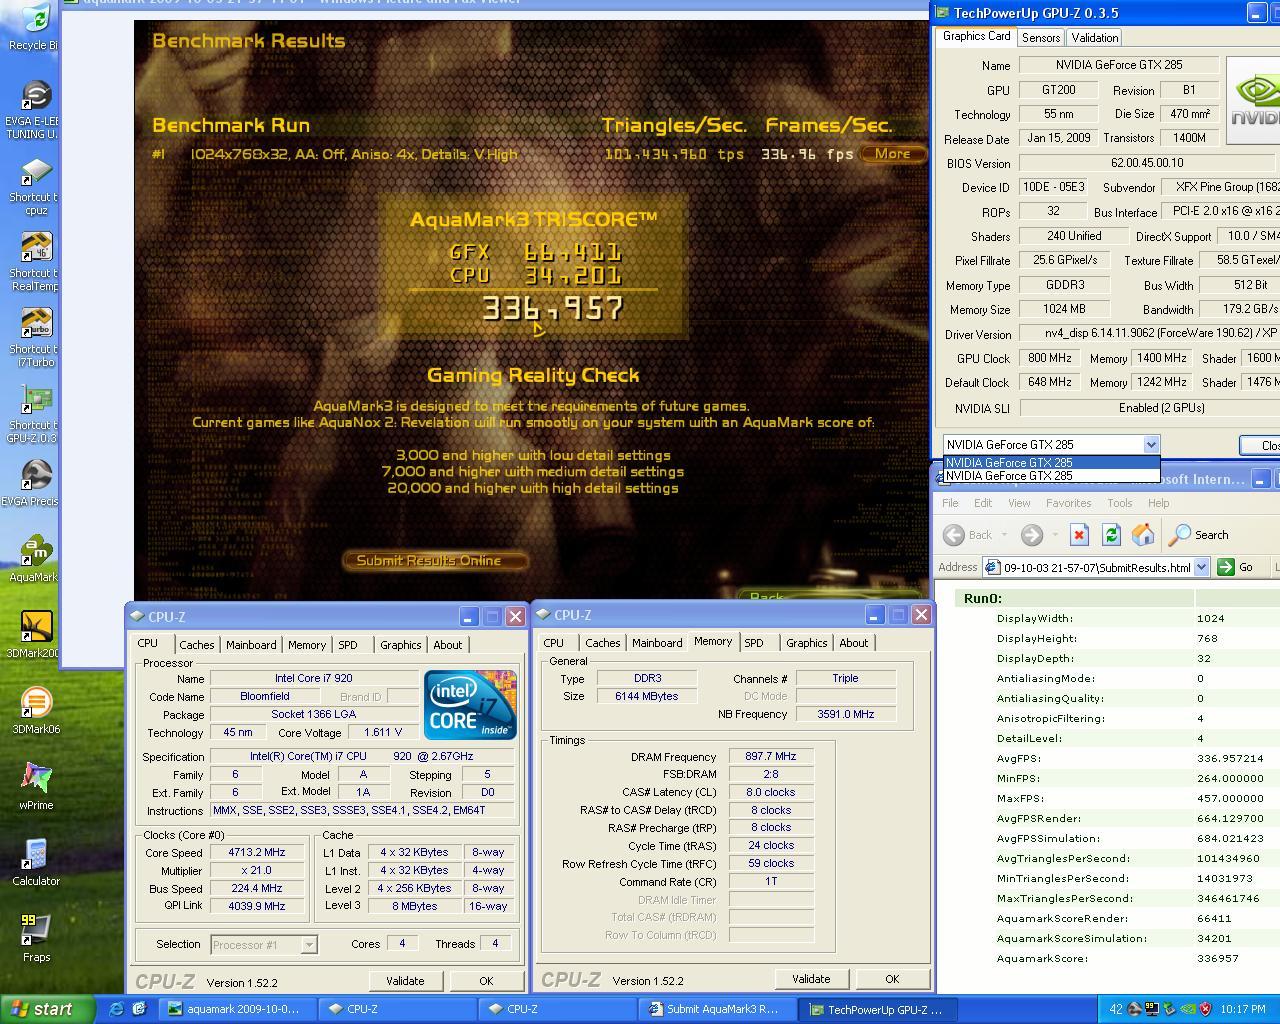Click the browser address input field
Viewport: 1280px width, 1024px height.
point(1087,567)
